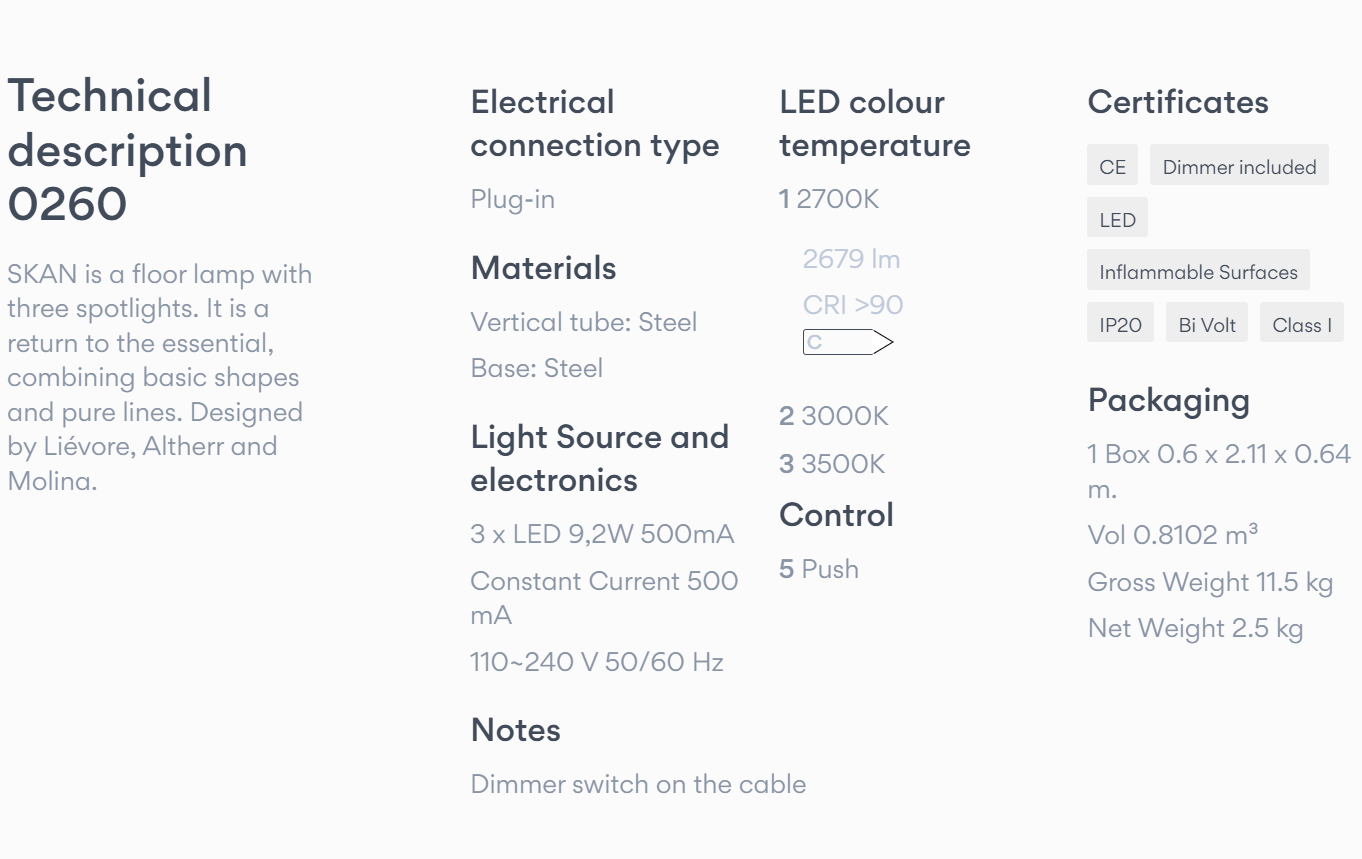Click the Technical description 0260 heading
Image resolution: width=1362 pixels, height=859 pixels.
127,150
